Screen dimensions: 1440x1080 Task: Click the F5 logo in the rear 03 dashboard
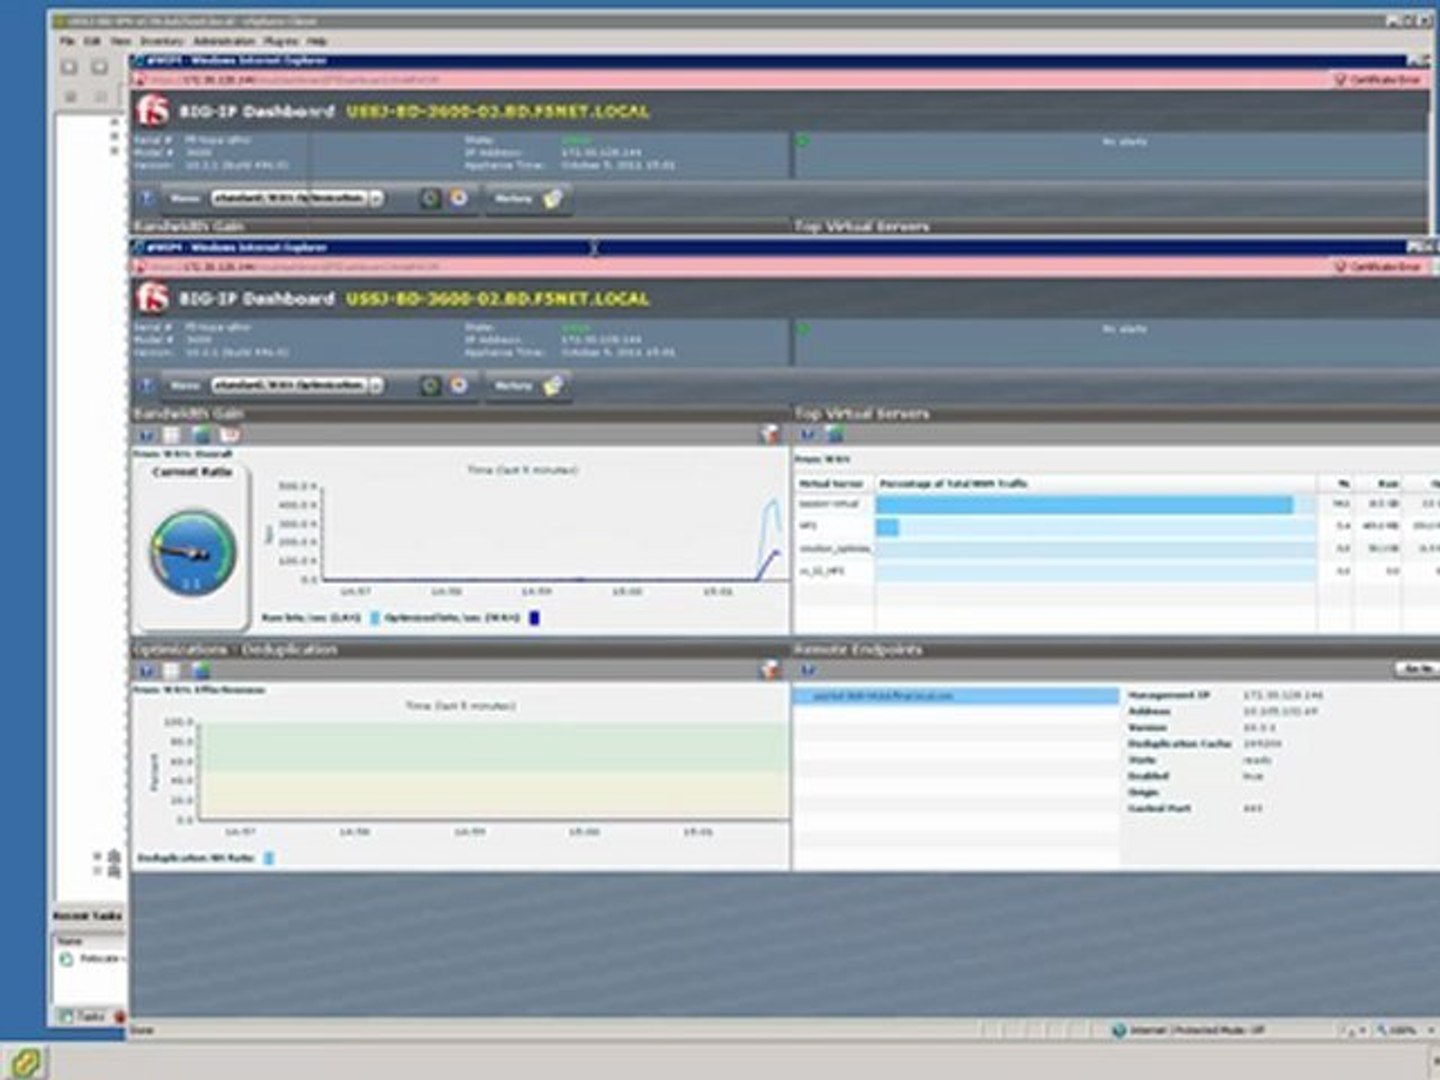[153, 110]
